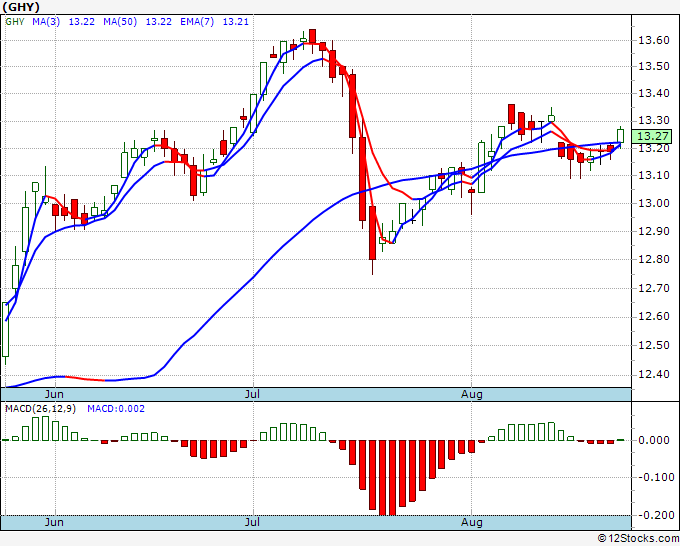680x546 pixels.
Task: Click the 12.70 price axis label
Action: coord(654,288)
